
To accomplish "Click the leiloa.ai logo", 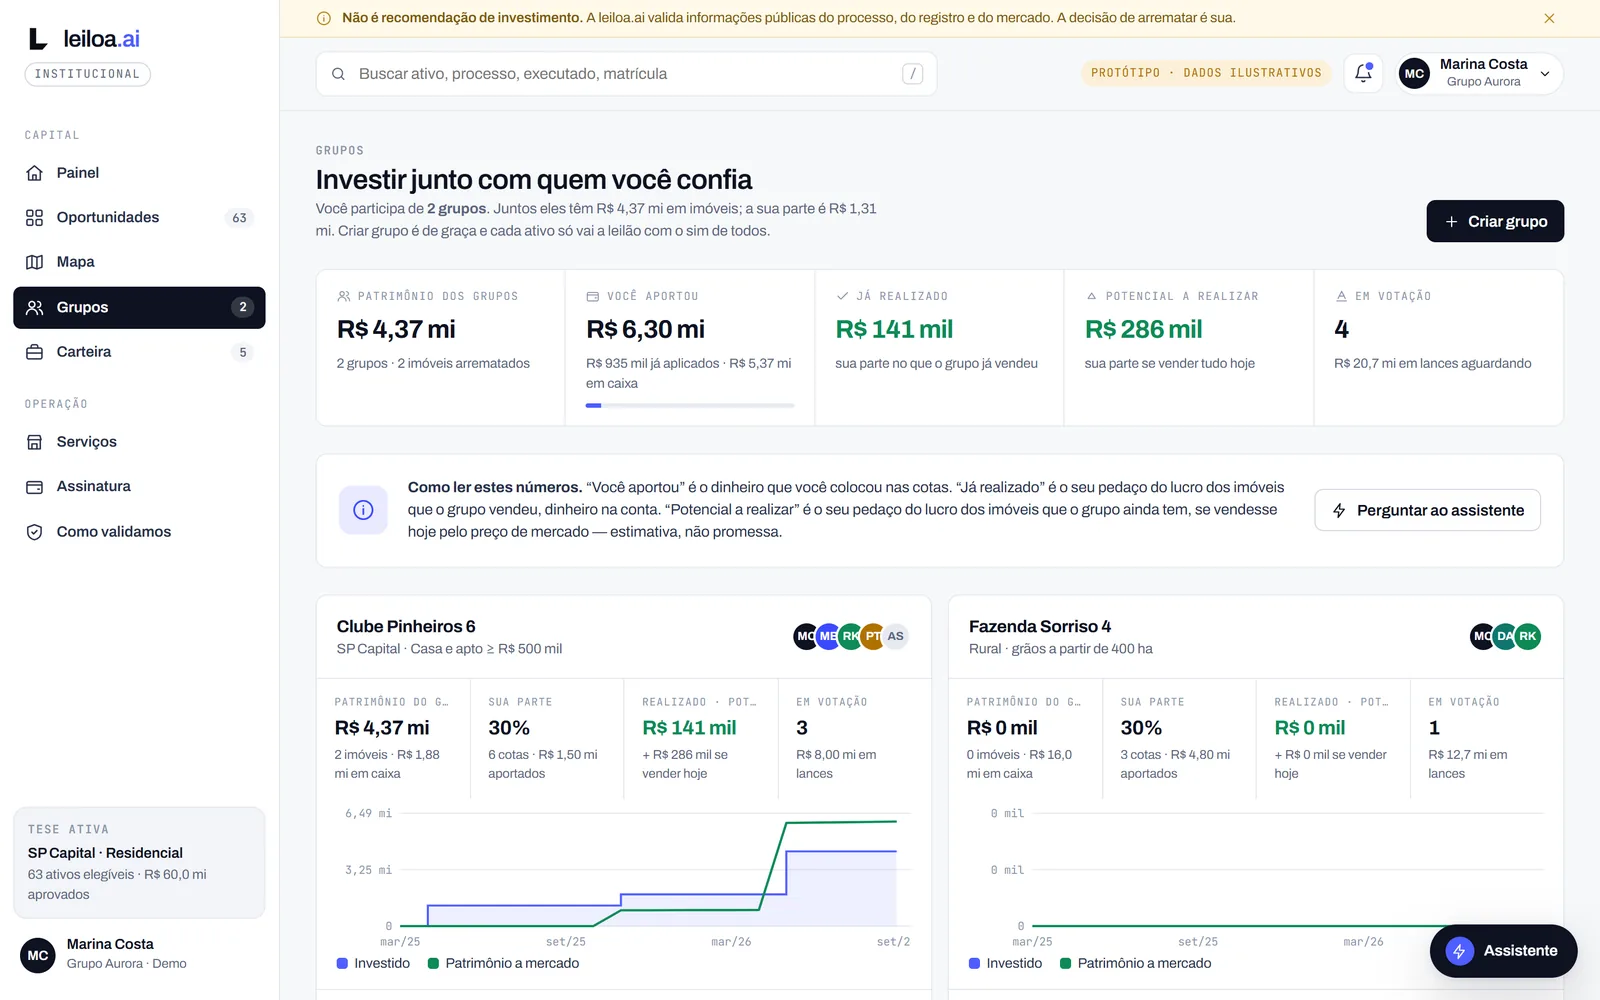I will pyautogui.click(x=84, y=39).
